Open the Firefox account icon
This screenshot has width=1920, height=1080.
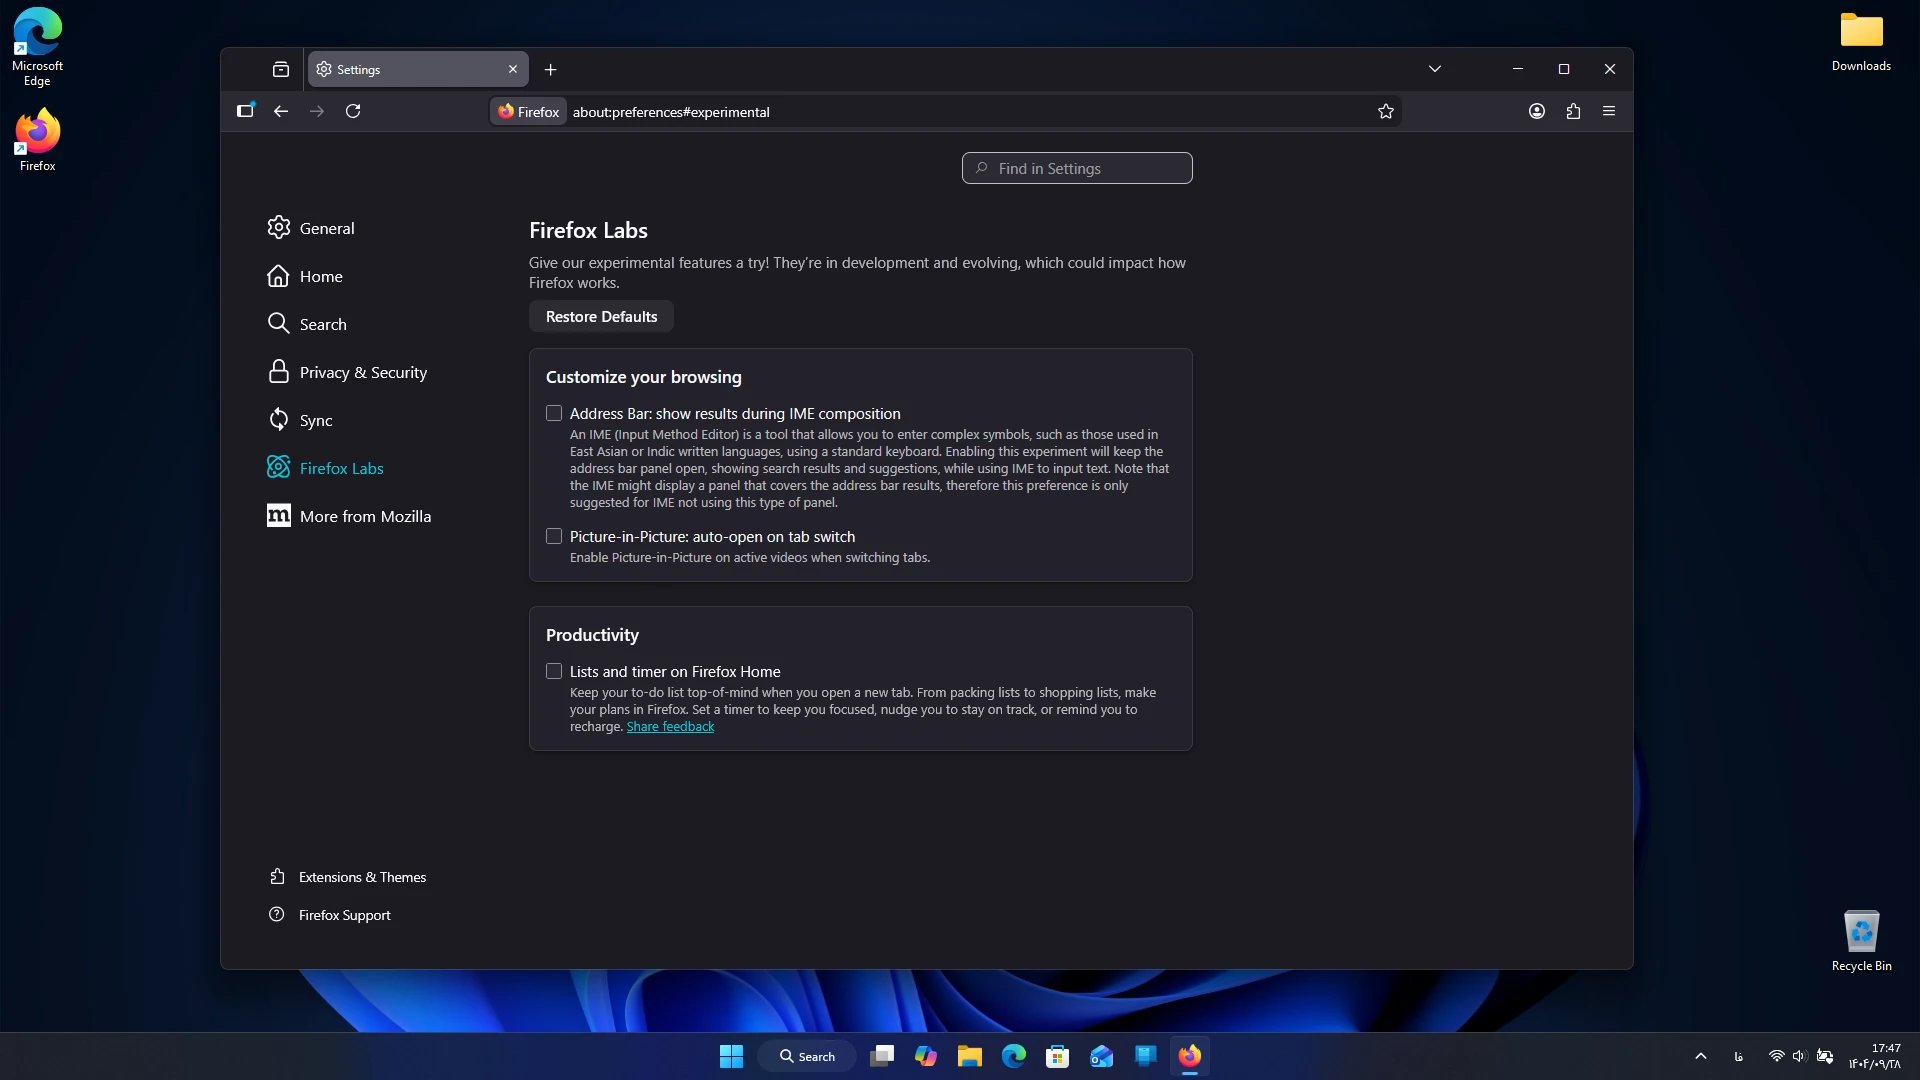tap(1537, 111)
